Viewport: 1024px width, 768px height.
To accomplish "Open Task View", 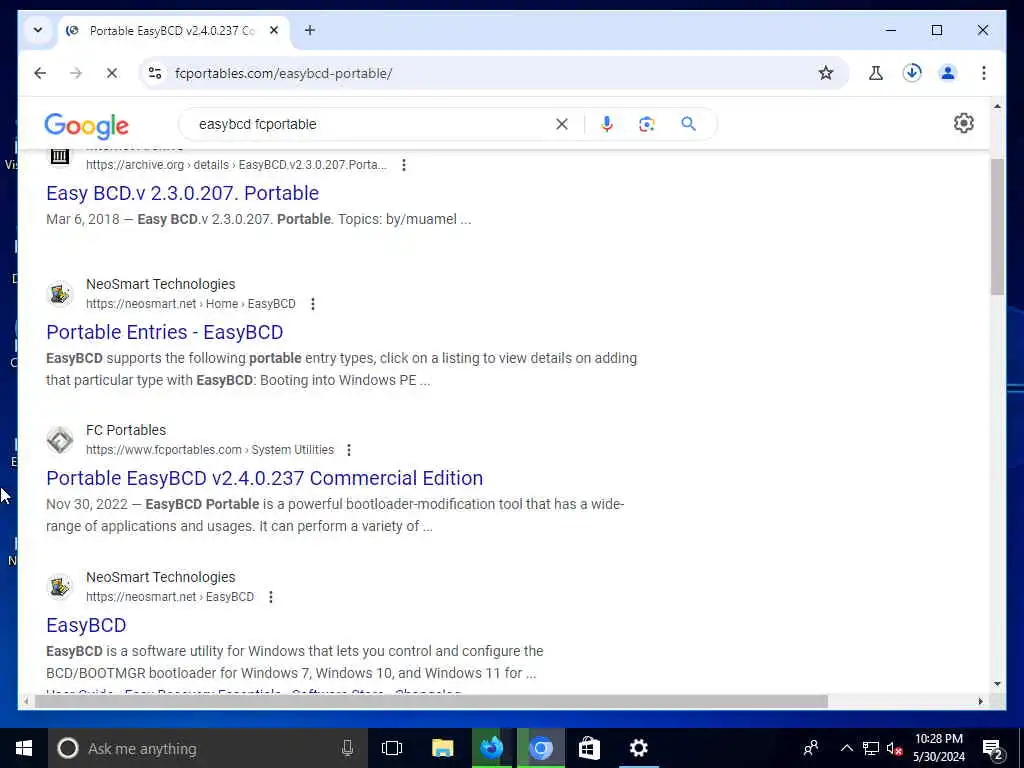I will (x=392, y=748).
